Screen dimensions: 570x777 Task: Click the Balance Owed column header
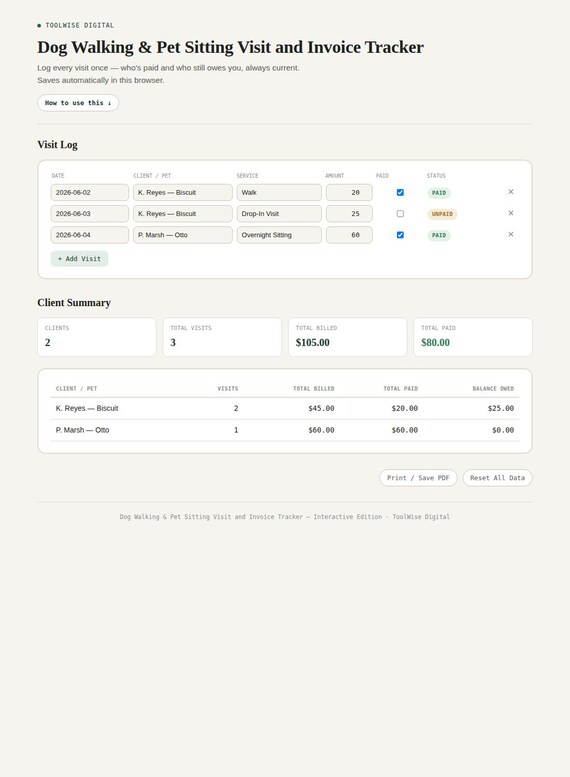tap(493, 388)
